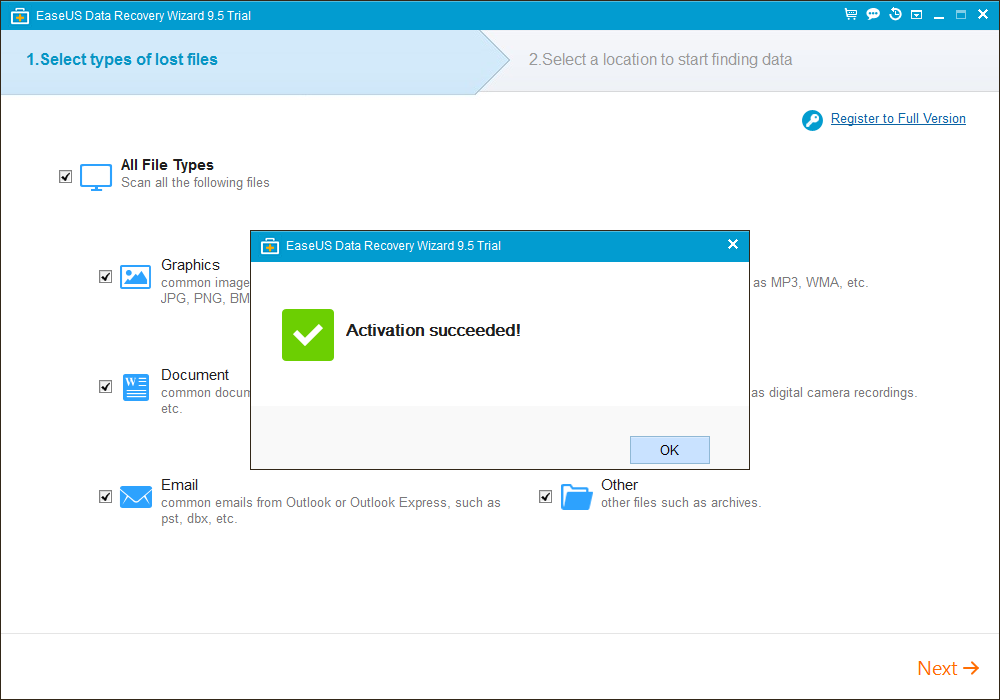Close the Activation succeeded dialog

(x=733, y=244)
